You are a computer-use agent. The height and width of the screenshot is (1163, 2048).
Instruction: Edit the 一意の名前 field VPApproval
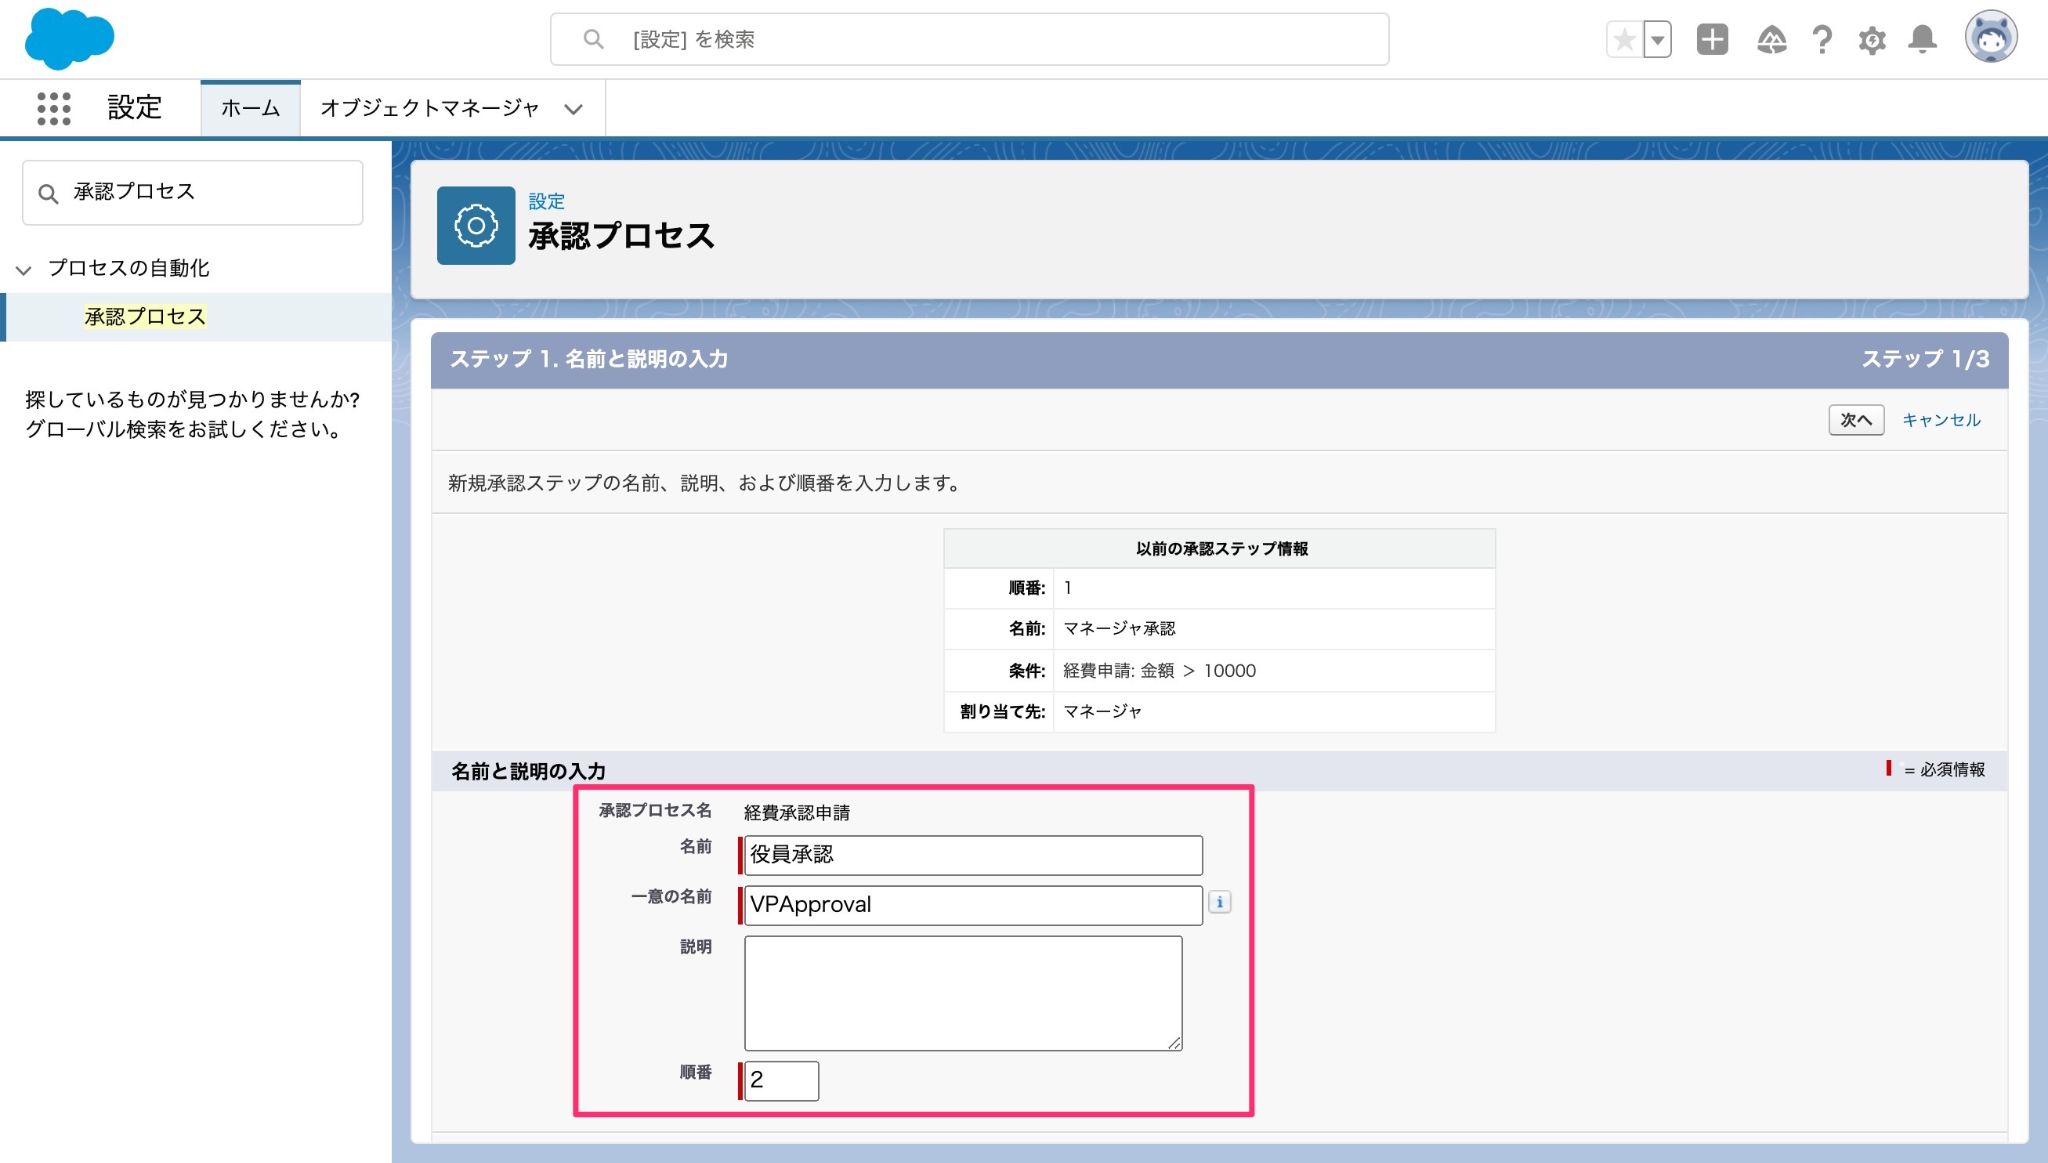972,905
